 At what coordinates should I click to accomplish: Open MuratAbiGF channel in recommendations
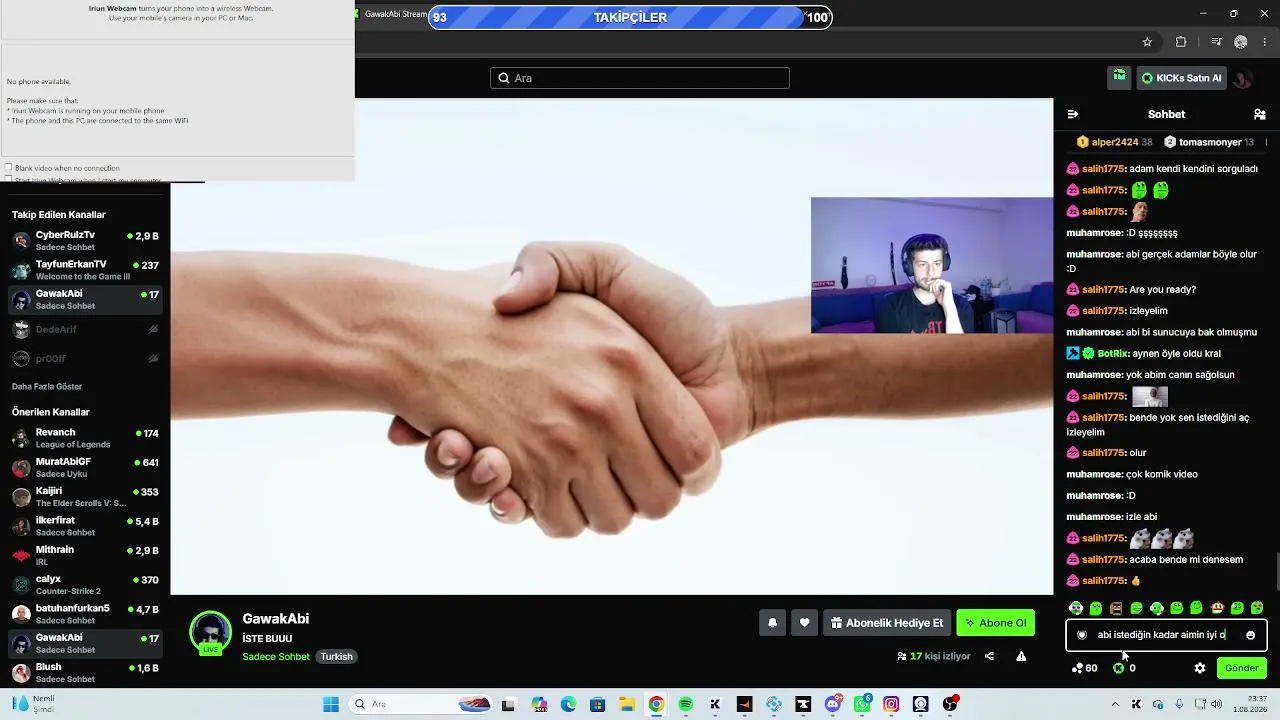click(x=85, y=467)
